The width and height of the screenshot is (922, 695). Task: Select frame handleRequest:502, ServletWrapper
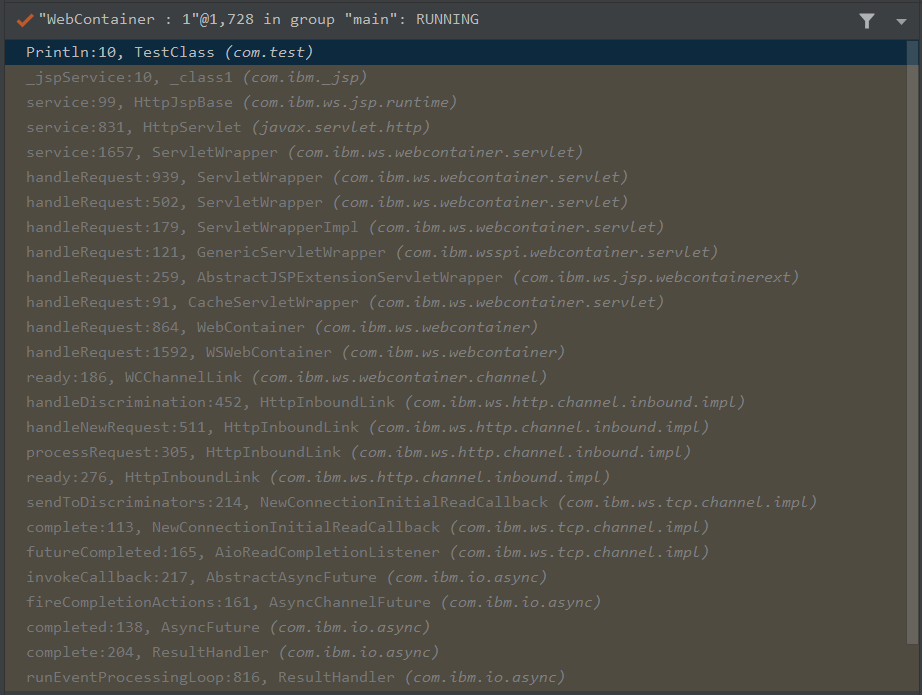tap(456, 202)
